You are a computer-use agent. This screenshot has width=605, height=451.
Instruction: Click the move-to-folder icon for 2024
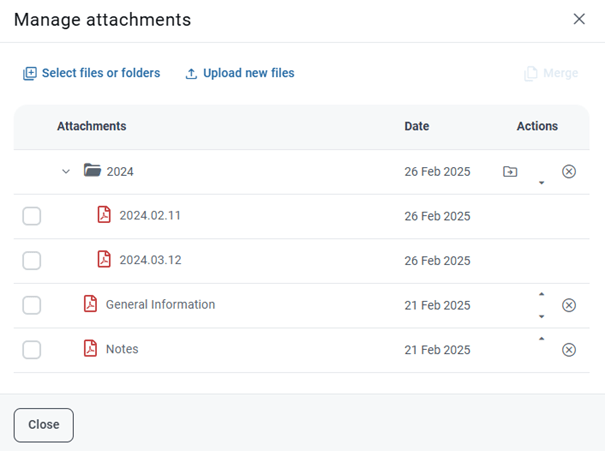pyautogui.click(x=510, y=172)
